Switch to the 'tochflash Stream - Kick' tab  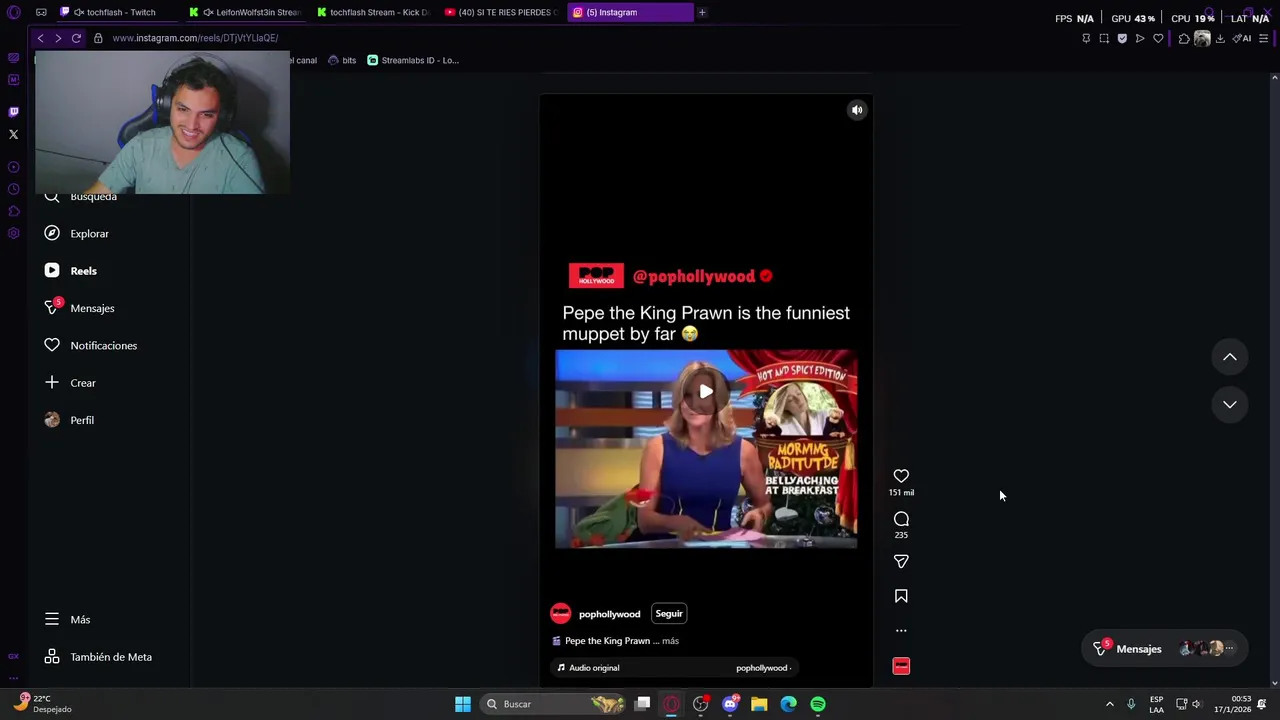coord(372,12)
